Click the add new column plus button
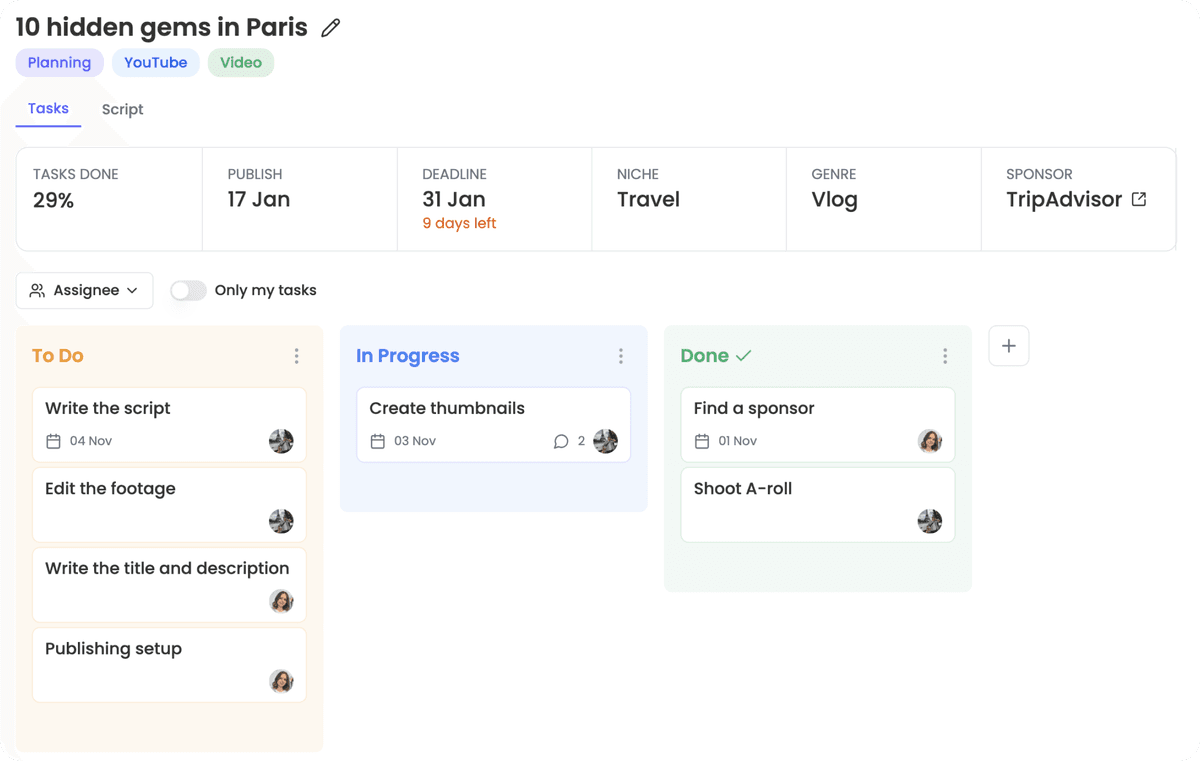 pos(1008,346)
